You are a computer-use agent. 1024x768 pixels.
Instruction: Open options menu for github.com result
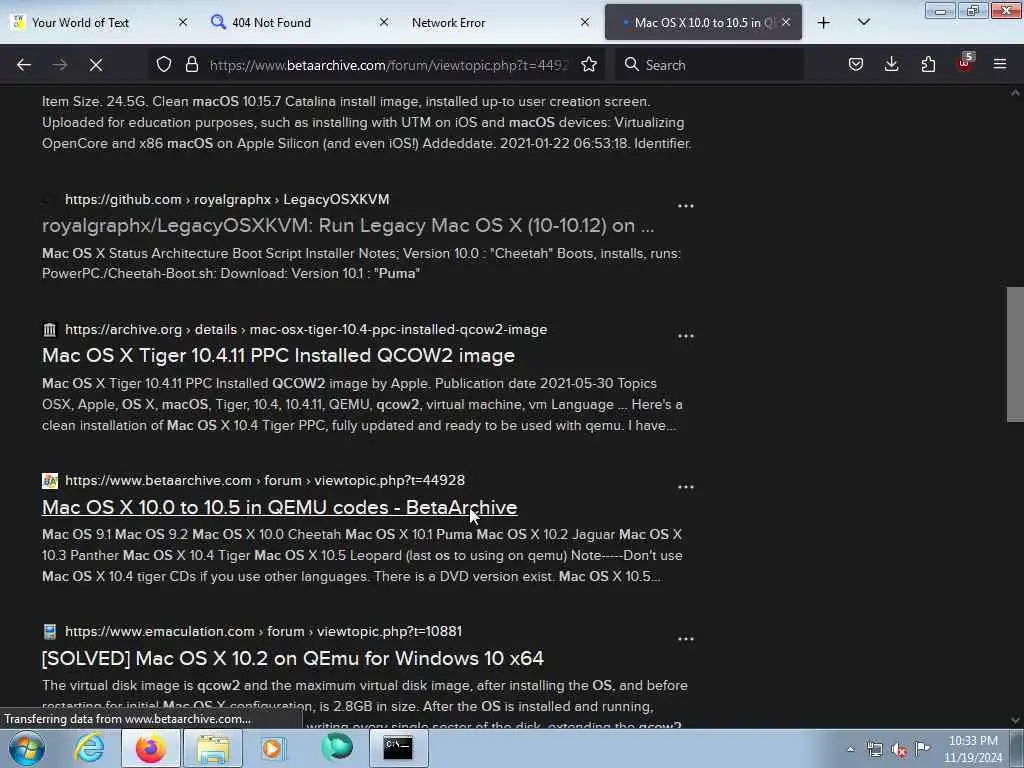(685, 206)
